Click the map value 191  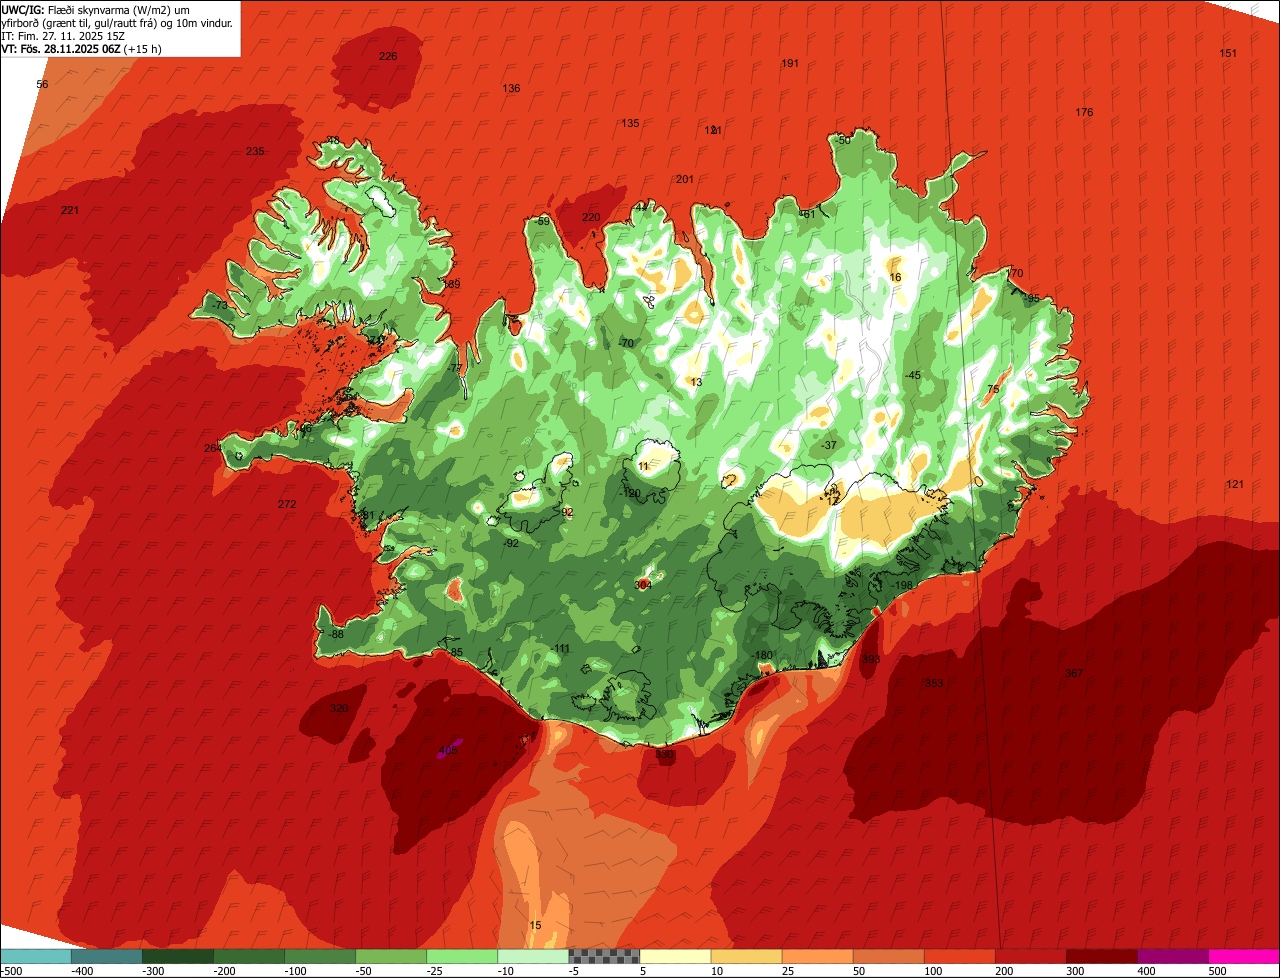pos(790,63)
